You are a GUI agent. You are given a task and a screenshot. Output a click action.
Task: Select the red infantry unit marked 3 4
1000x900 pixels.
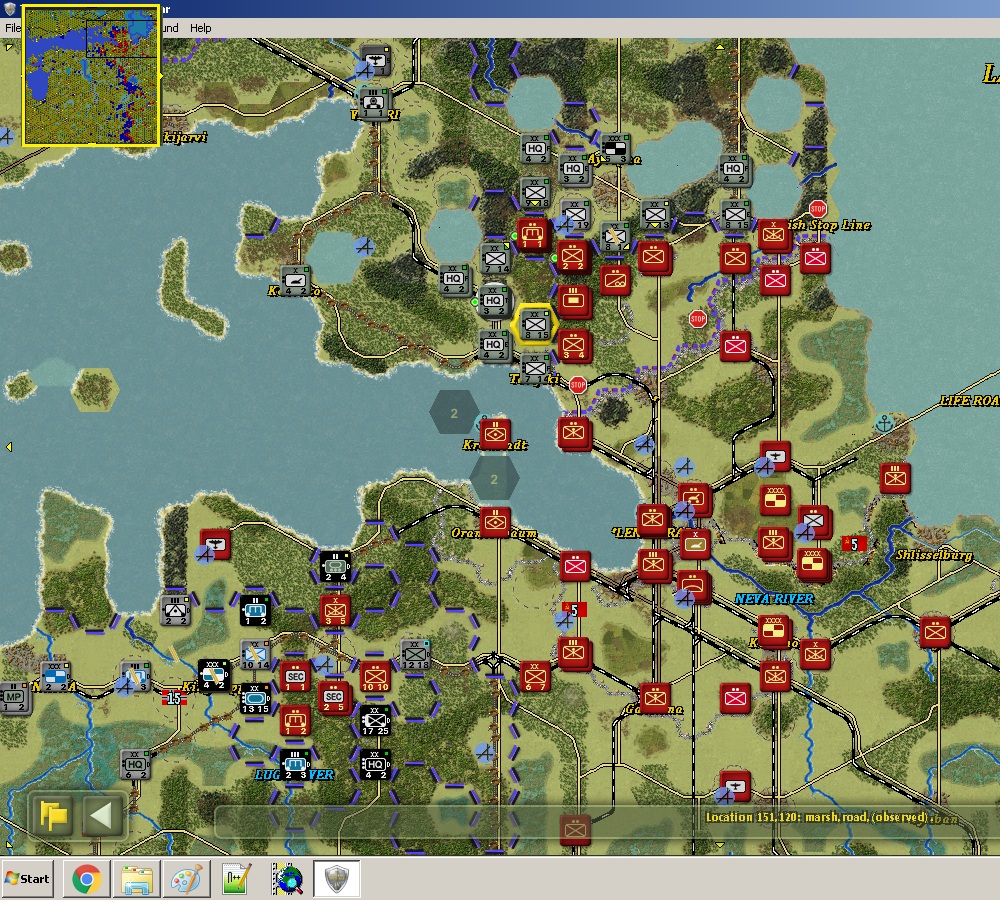(x=574, y=346)
